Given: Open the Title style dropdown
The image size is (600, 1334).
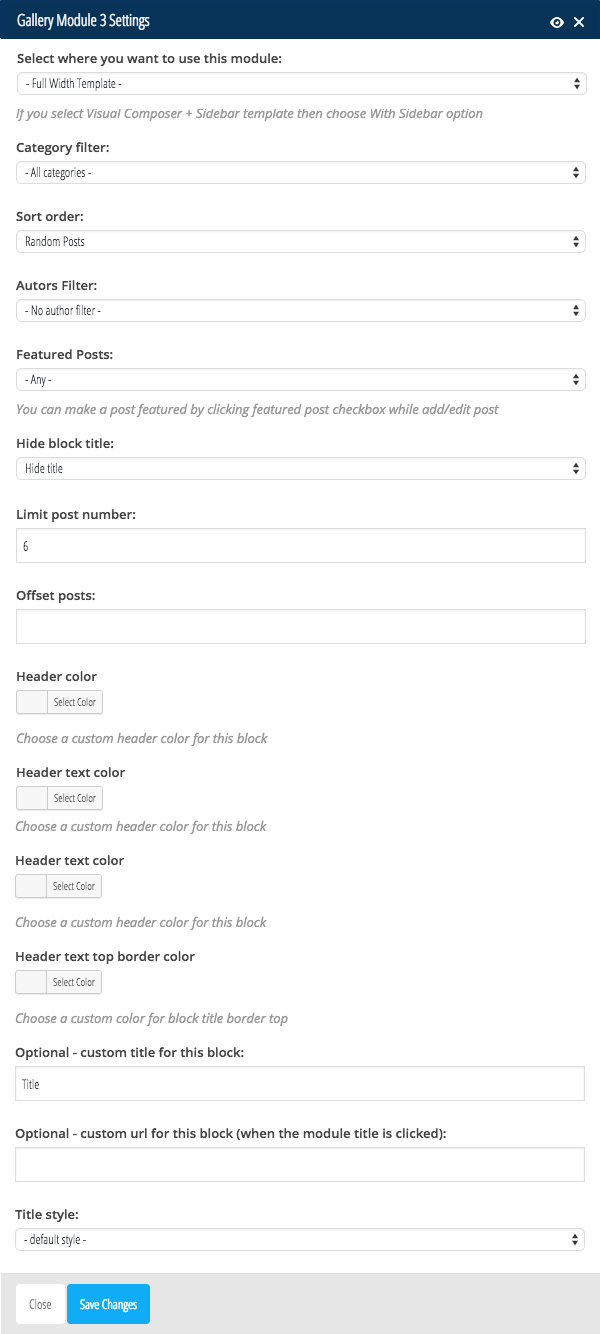Looking at the screenshot, I should (x=300, y=1240).
